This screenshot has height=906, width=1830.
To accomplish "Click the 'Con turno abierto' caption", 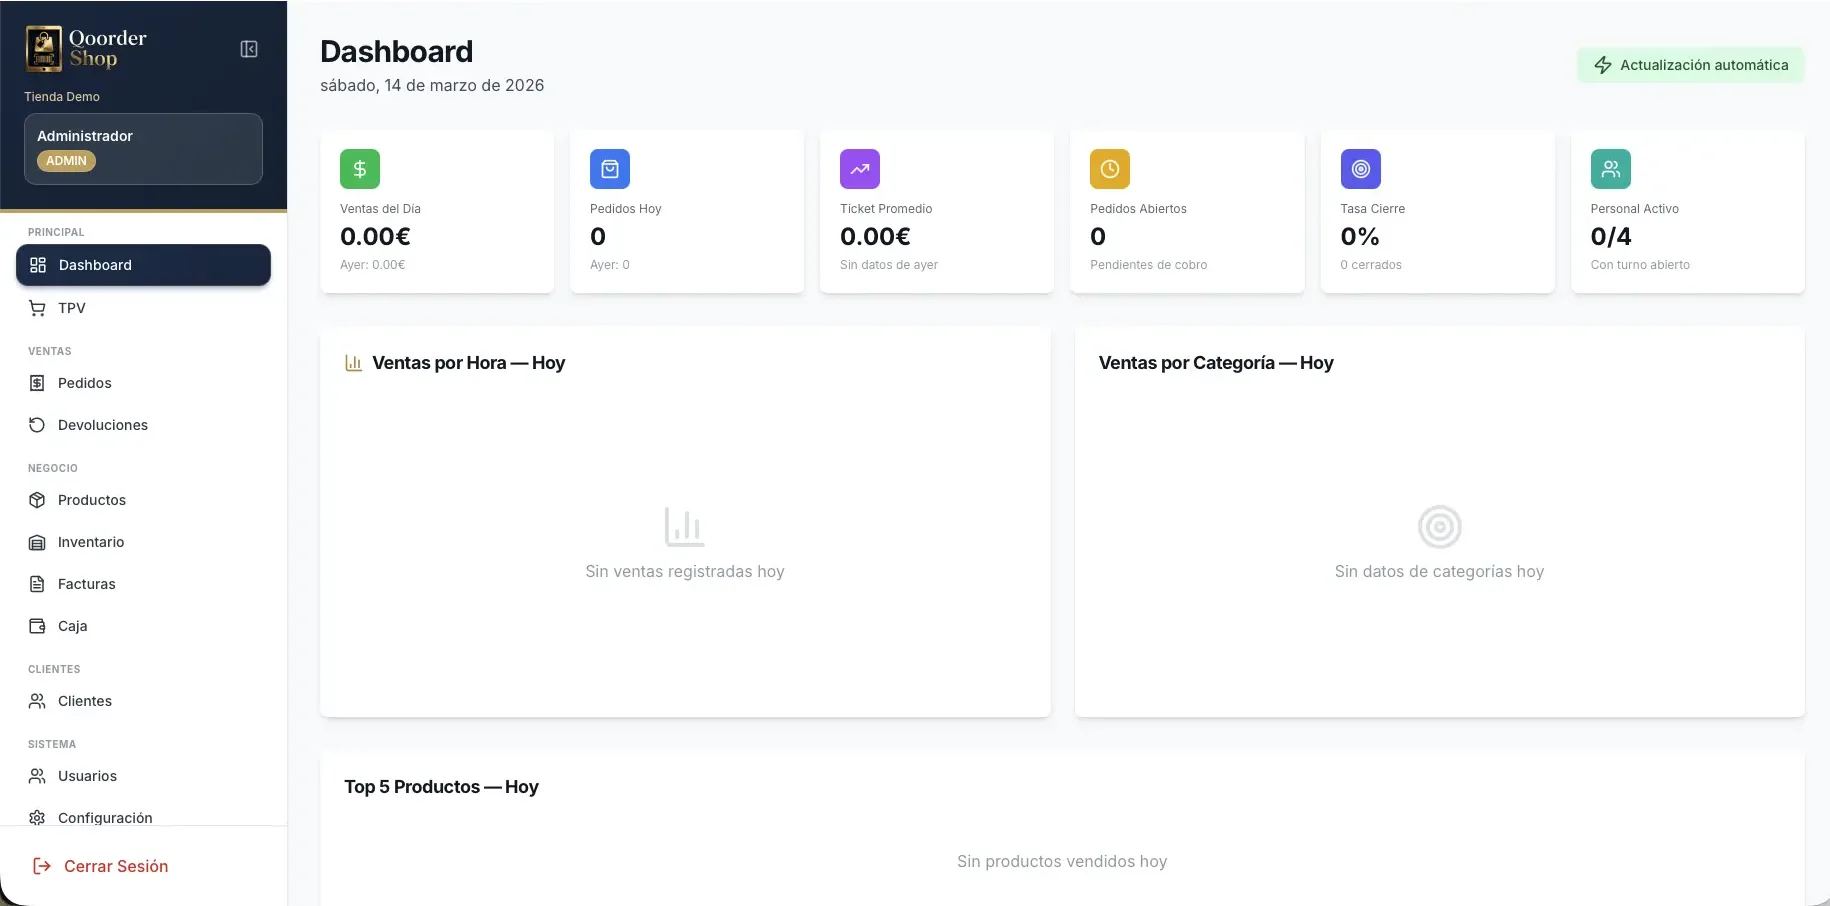I will pos(1640,265).
